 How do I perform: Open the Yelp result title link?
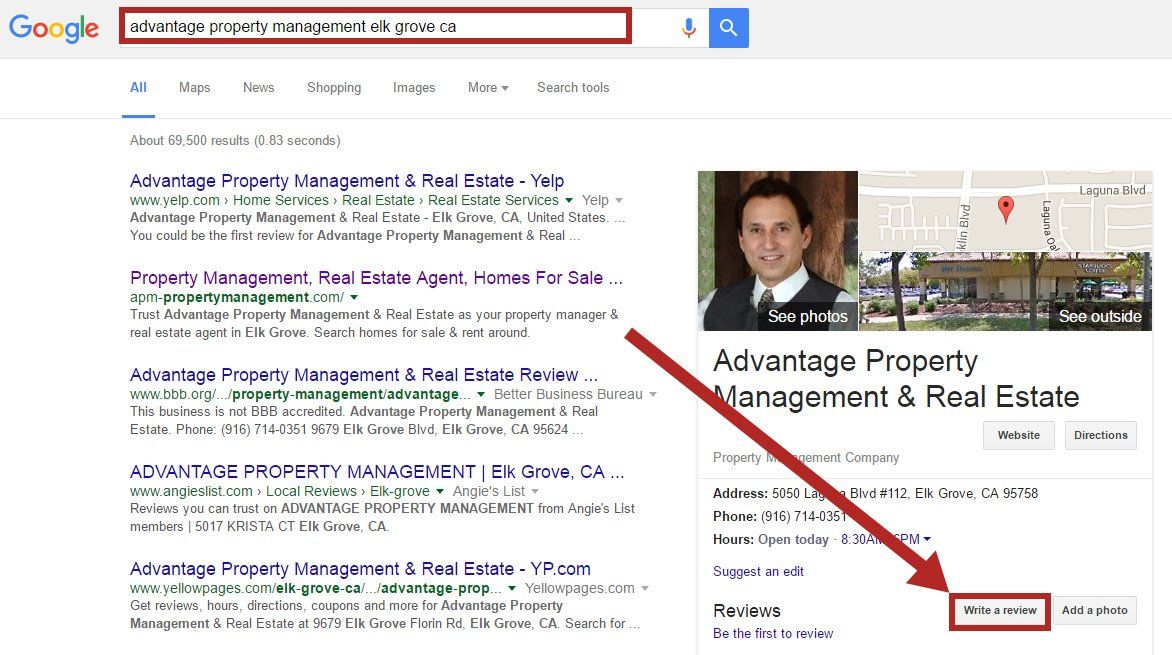pos(347,181)
